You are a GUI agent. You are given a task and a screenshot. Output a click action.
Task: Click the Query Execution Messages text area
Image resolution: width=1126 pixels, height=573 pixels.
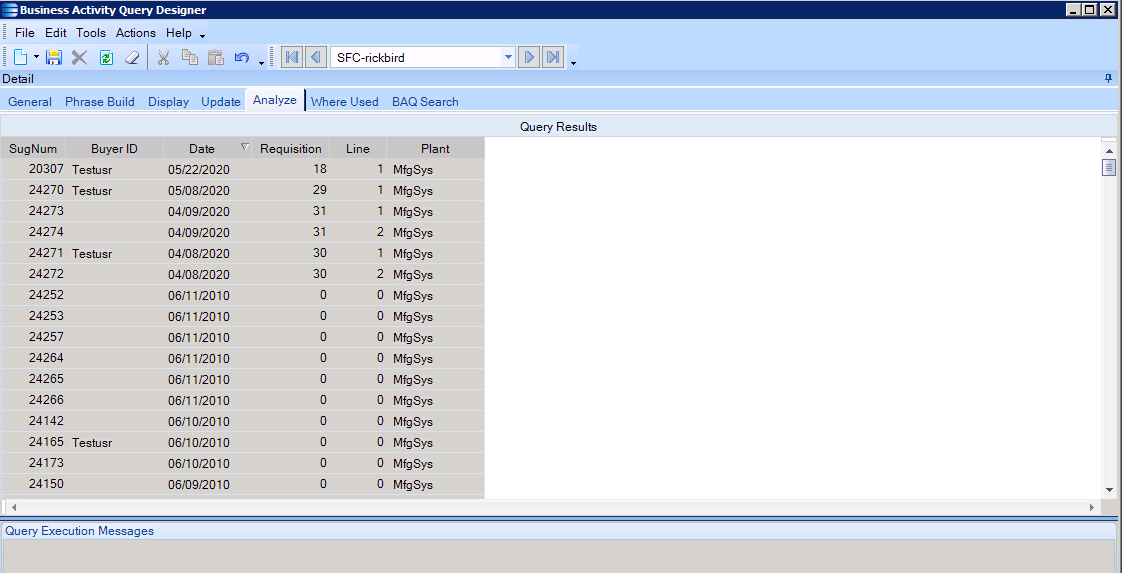(559, 556)
